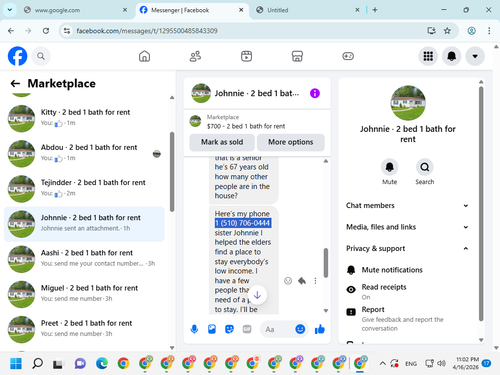Attach a photo or file icon

pyautogui.click(x=212, y=329)
